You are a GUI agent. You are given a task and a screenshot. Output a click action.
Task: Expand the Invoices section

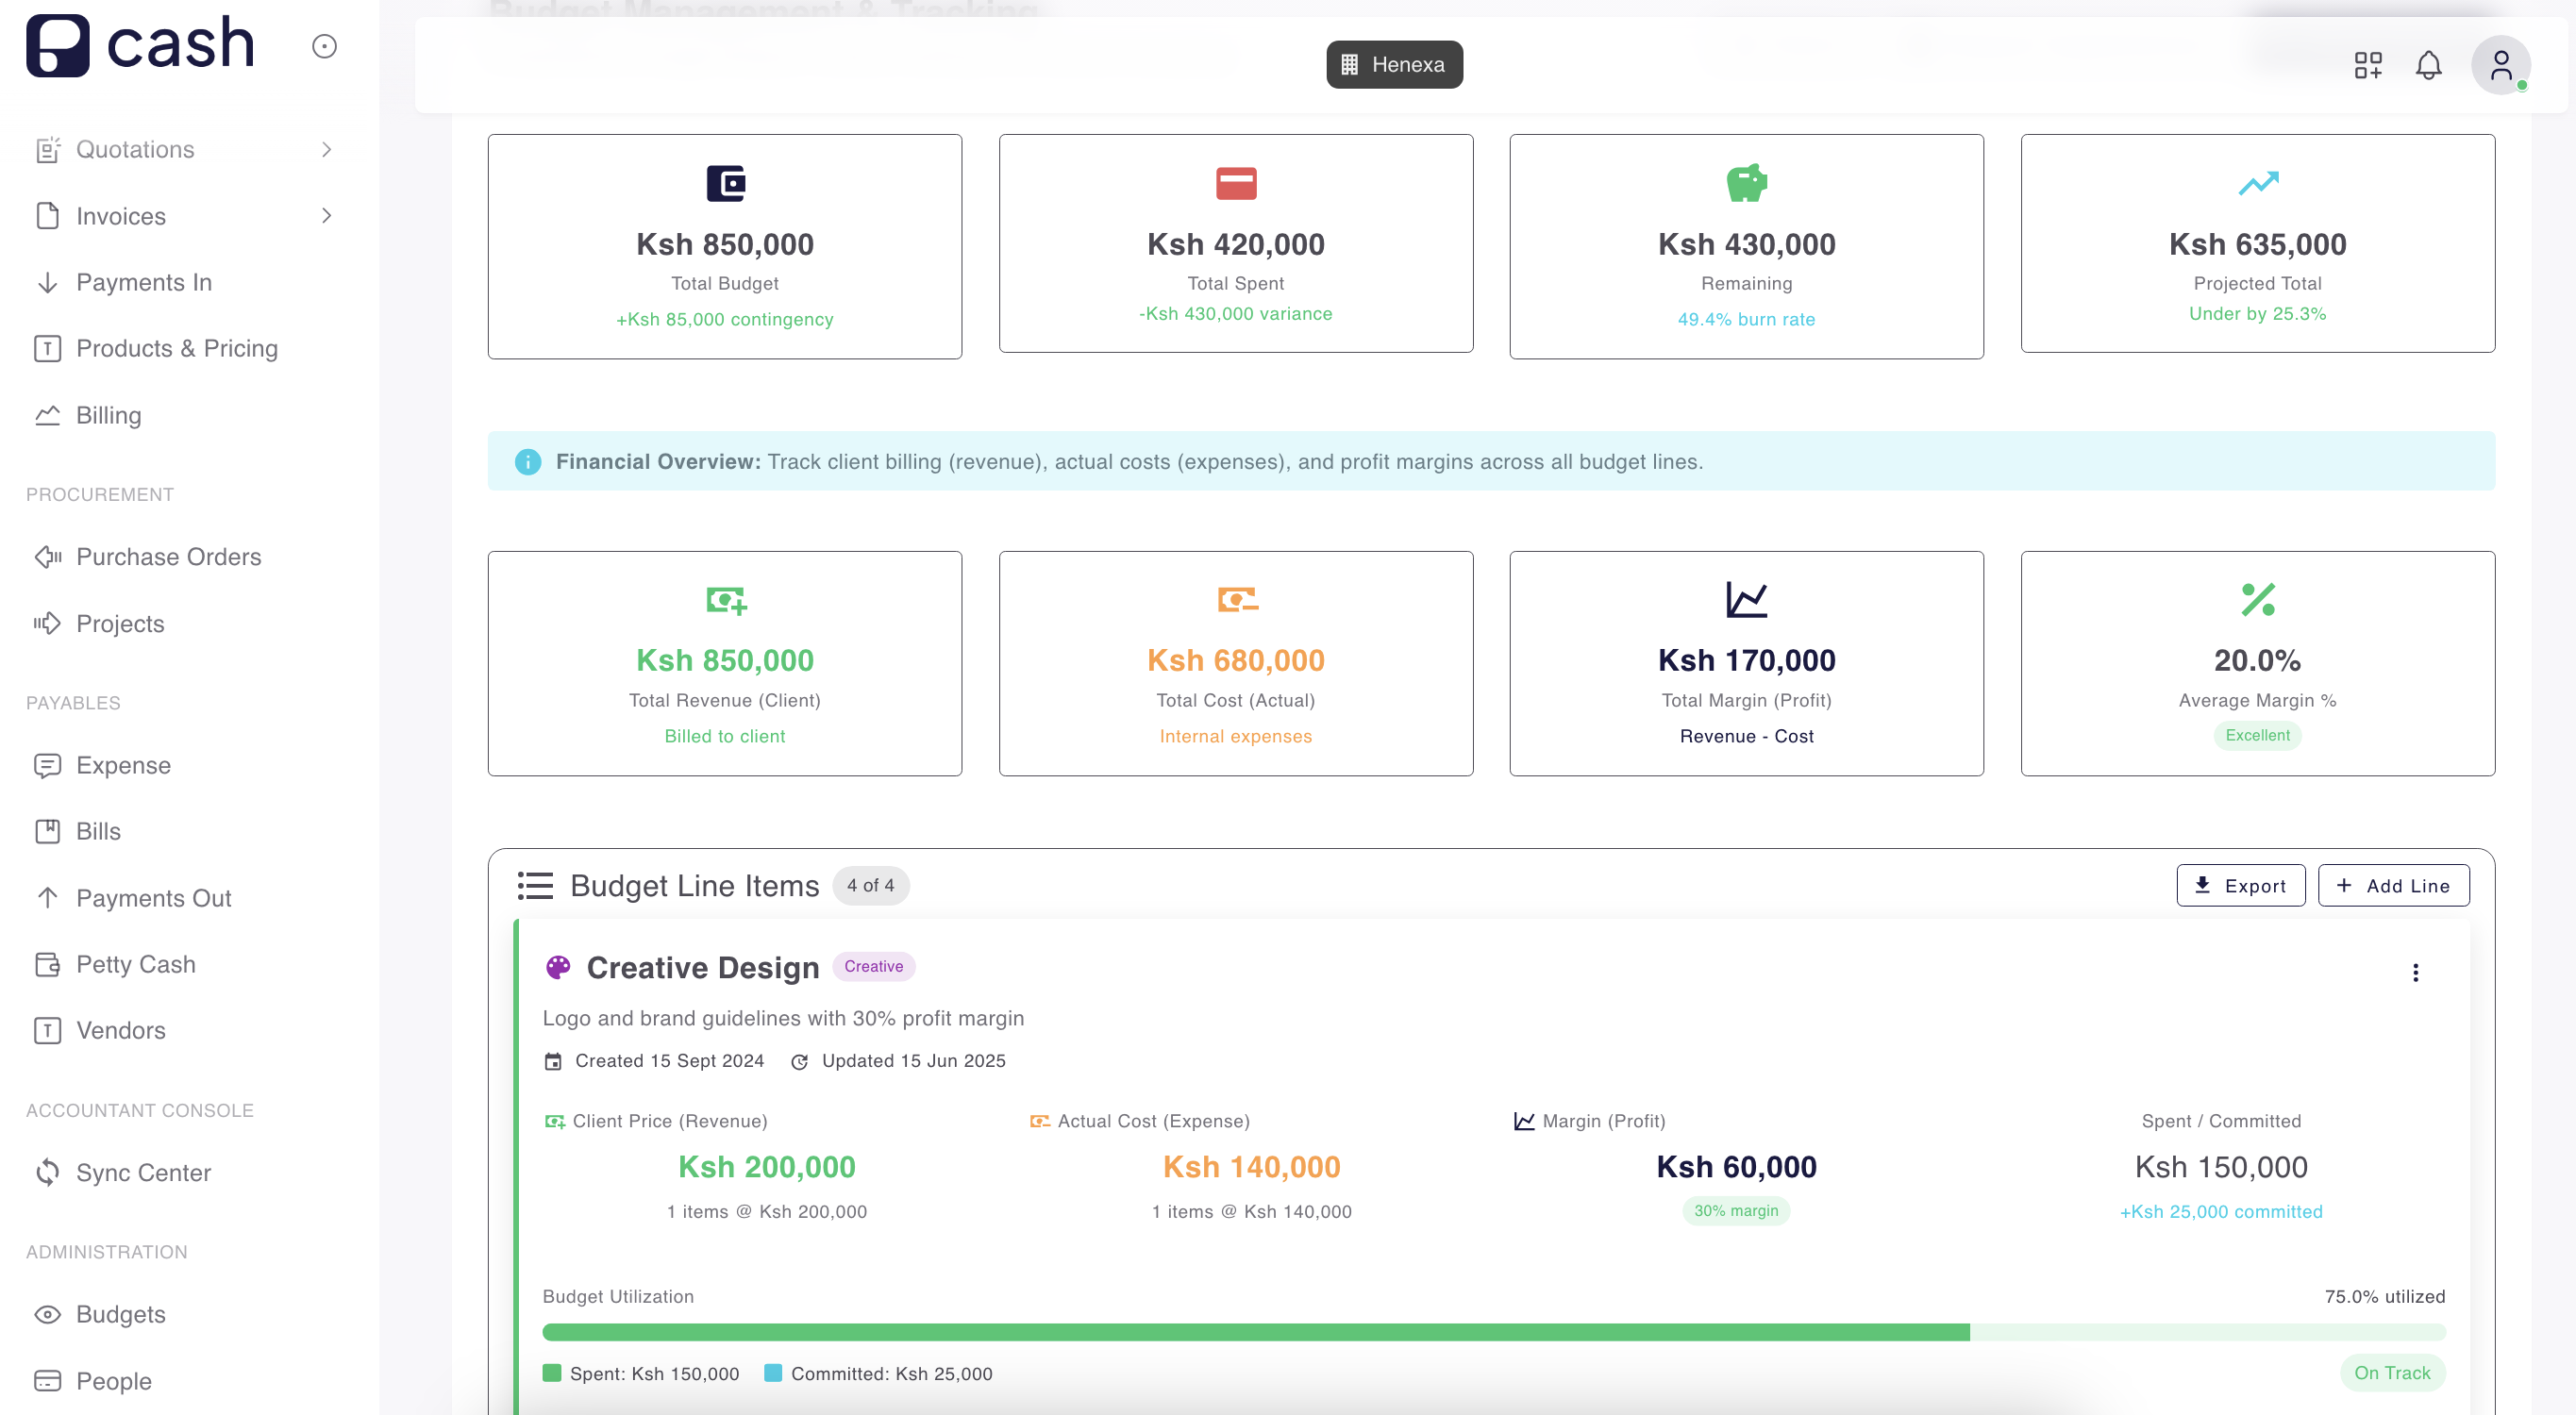[x=328, y=215]
